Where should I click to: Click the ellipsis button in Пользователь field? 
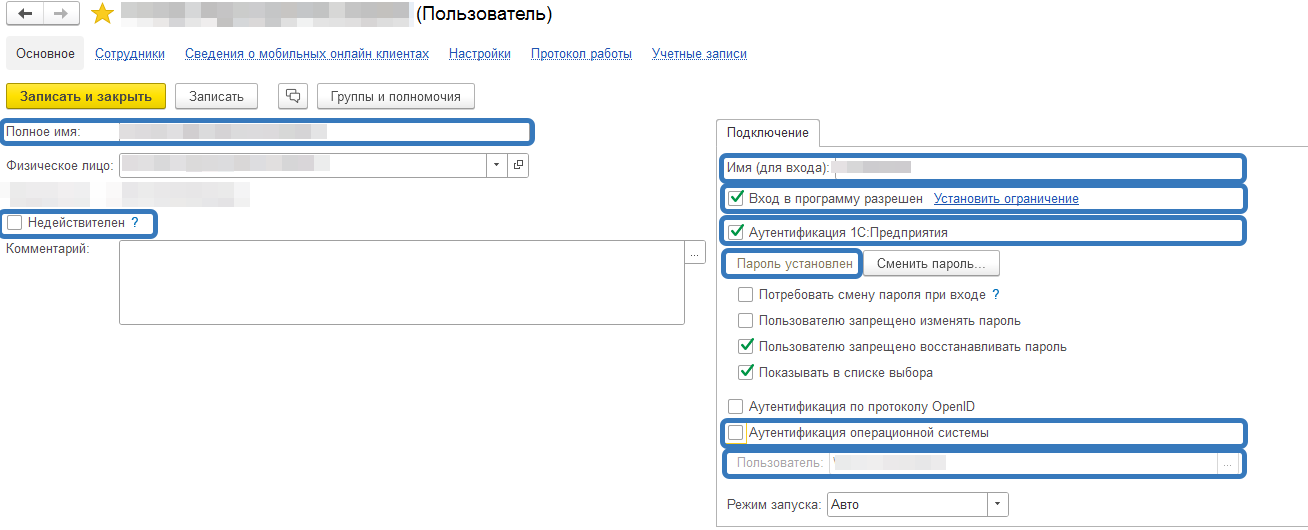[x=1228, y=462]
